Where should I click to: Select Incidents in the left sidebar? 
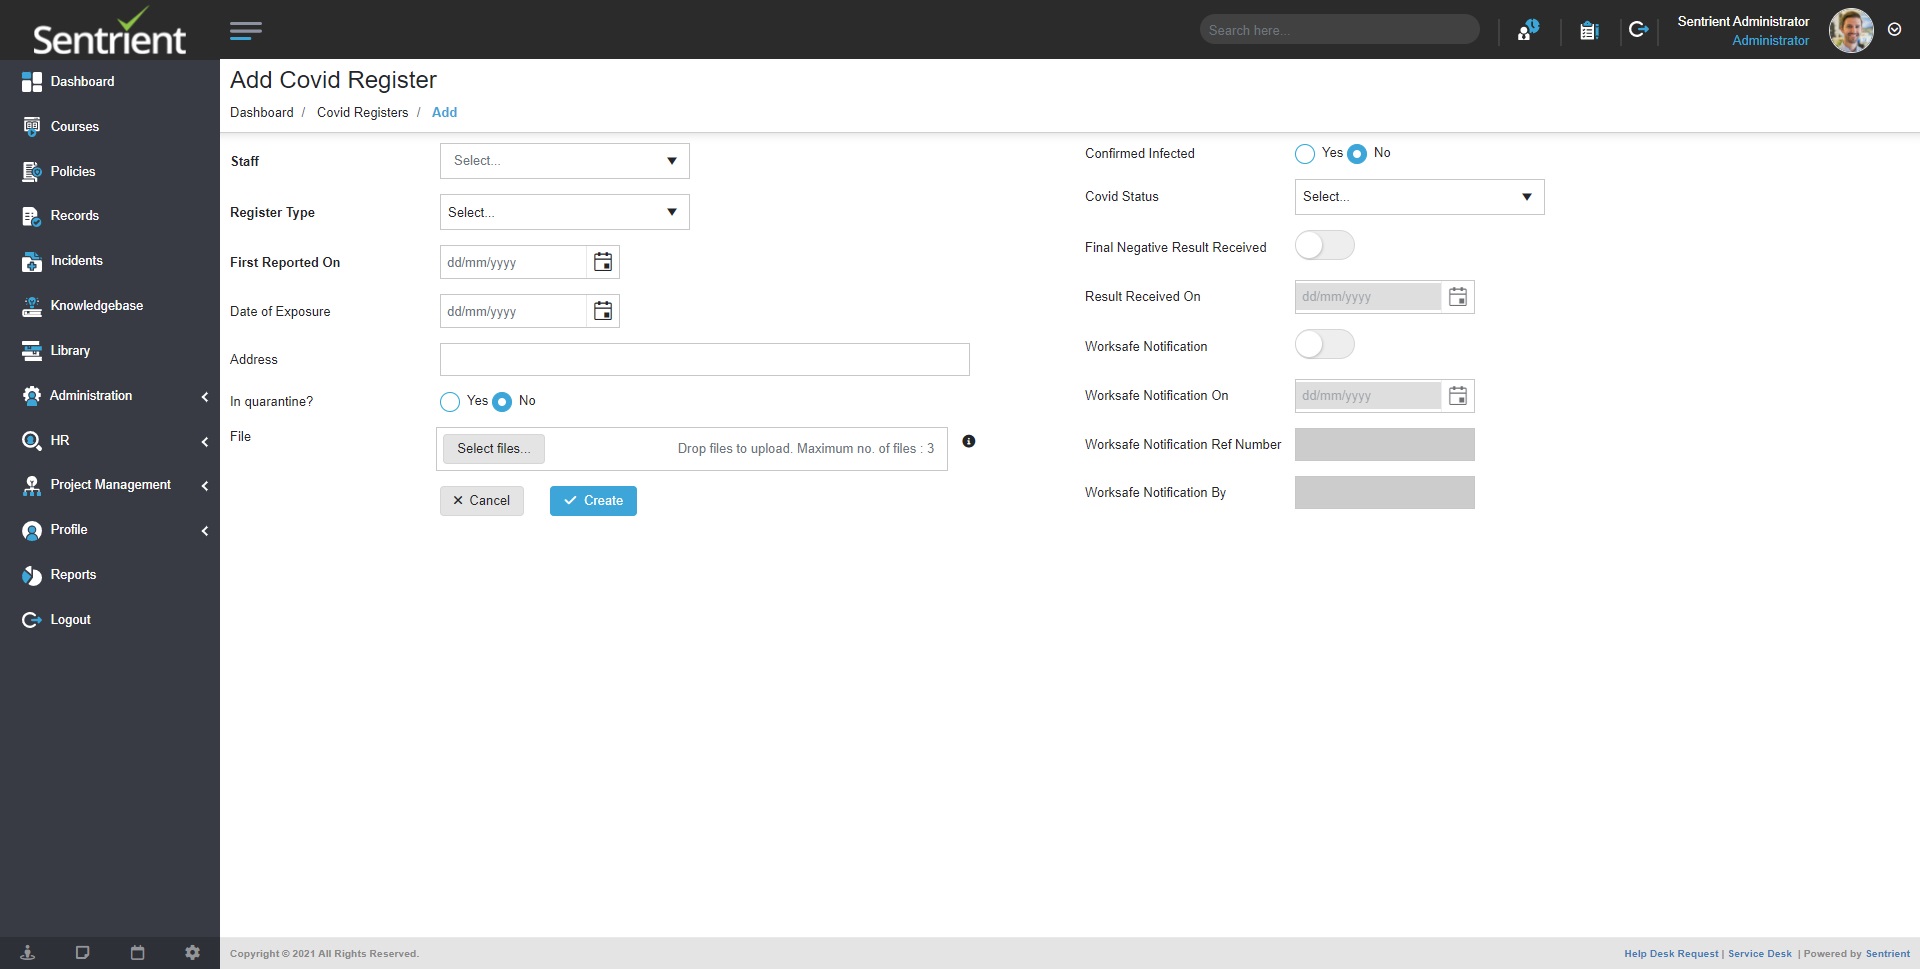click(x=77, y=260)
